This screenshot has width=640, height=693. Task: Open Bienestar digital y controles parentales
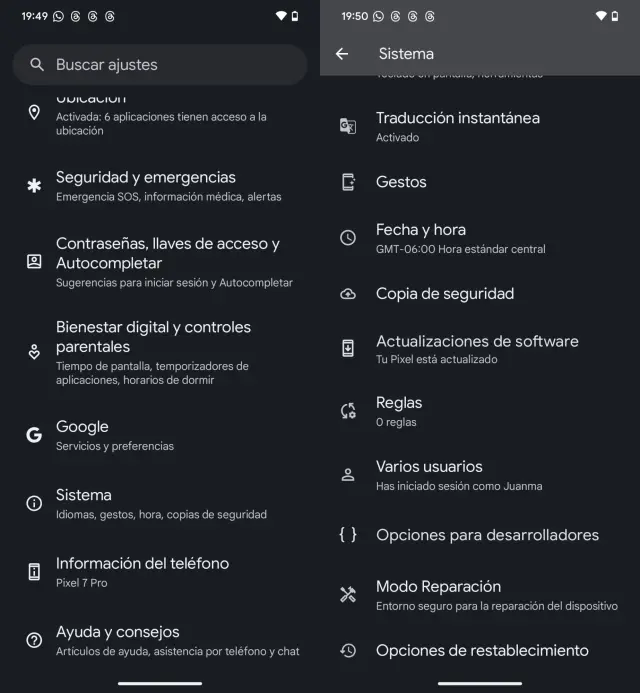click(x=160, y=351)
